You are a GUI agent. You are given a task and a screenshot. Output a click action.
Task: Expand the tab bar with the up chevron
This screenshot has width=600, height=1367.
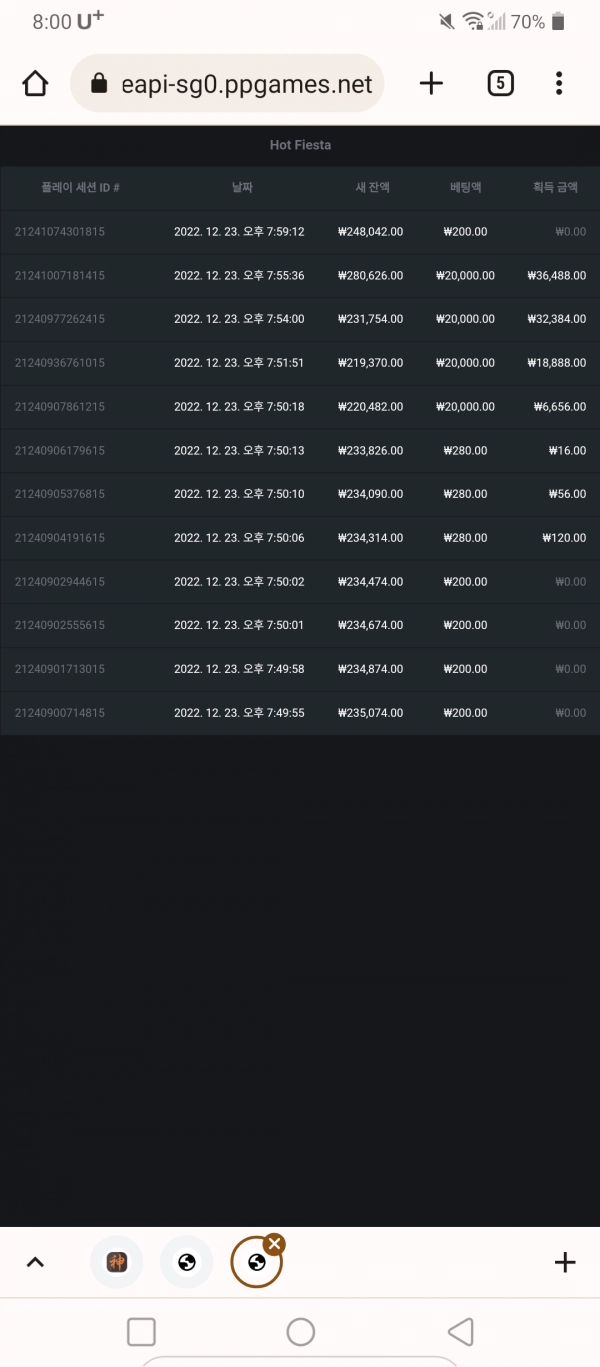point(35,1262)
